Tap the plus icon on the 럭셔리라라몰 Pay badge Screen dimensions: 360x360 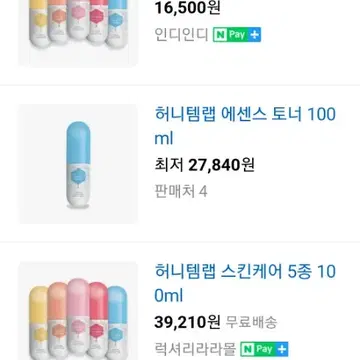point(281,349)
